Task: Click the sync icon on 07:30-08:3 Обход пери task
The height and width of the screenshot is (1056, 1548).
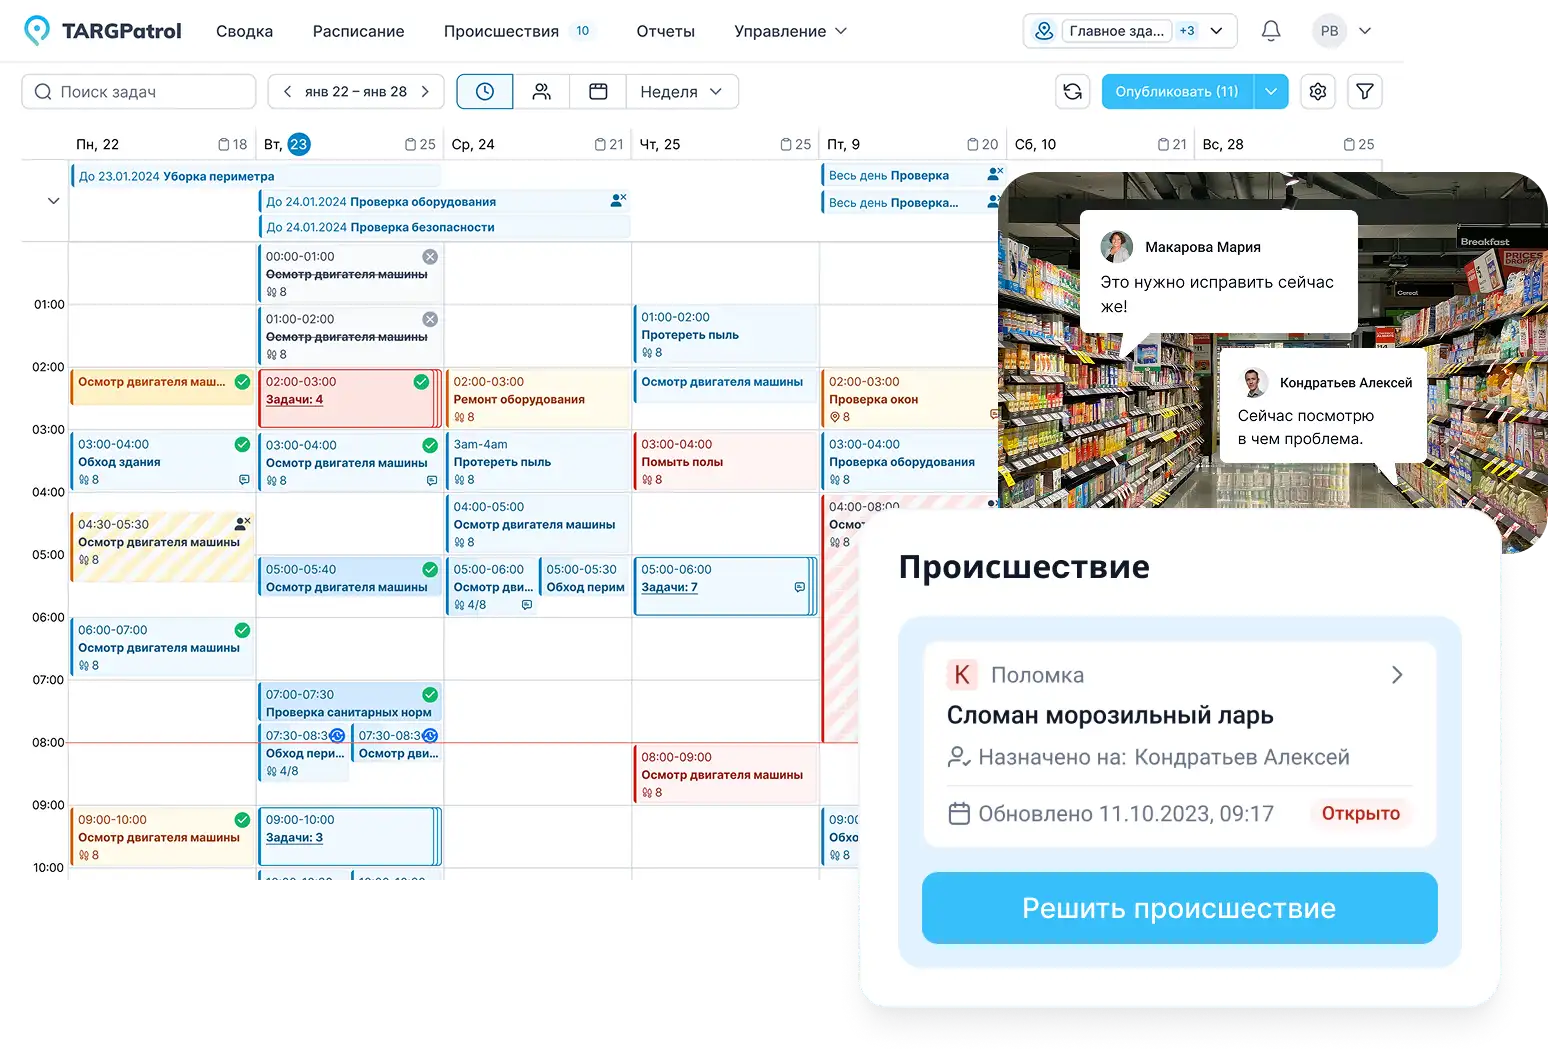Action: [337, 735]
